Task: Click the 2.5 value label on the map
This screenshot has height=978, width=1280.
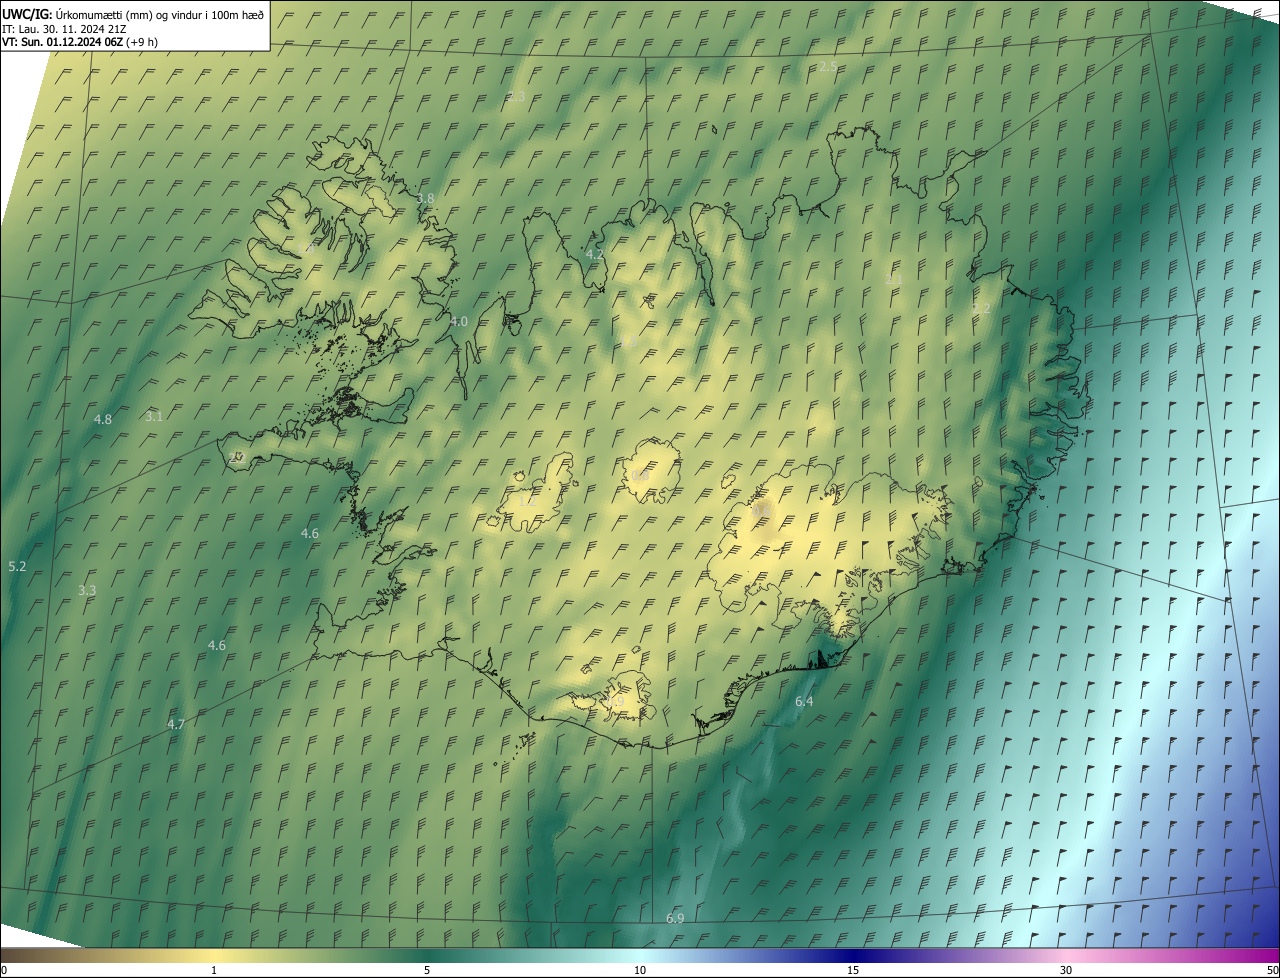Action: (x=828, y=66)
